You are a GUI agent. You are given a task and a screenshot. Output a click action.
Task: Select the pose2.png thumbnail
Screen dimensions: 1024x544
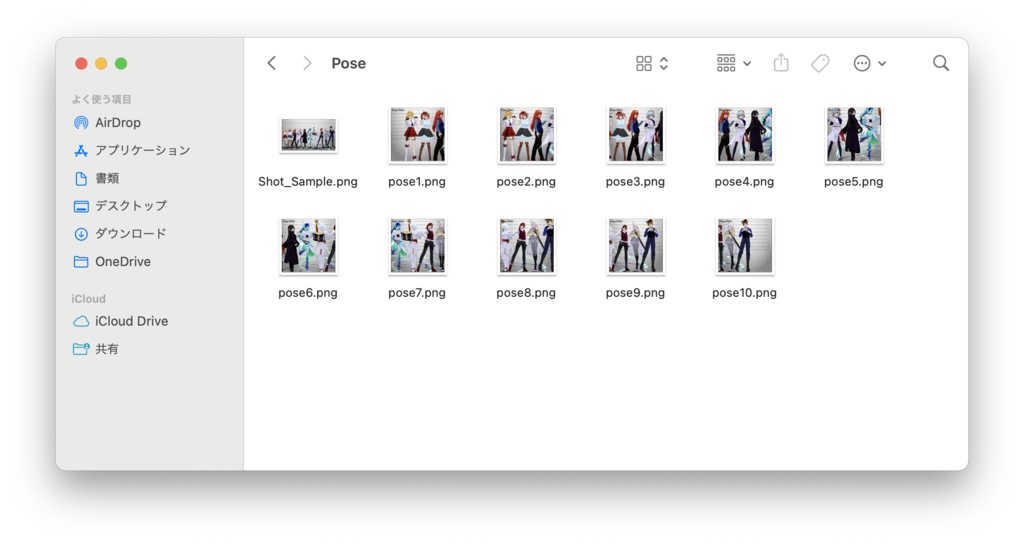526,135
